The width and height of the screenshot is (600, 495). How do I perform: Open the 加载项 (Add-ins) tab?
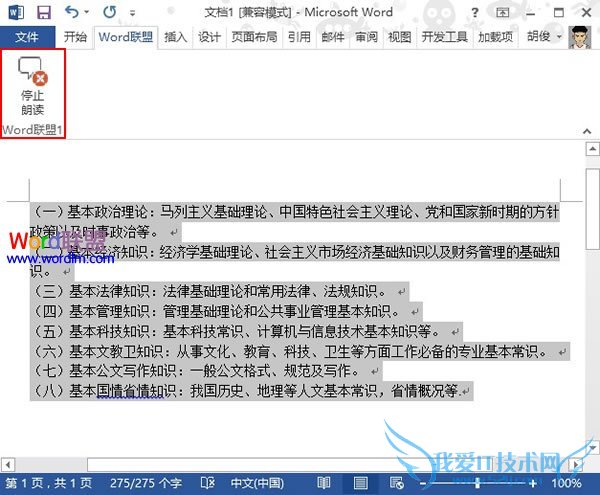click(495, 37)
